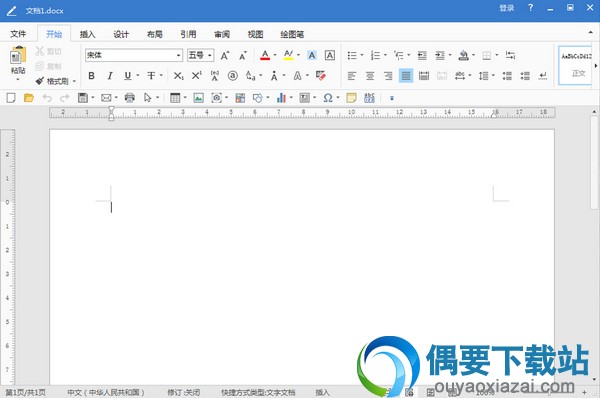Create a new blank document icon
The height and width of the screenshot is (398, 600).
tap(11, 98)
